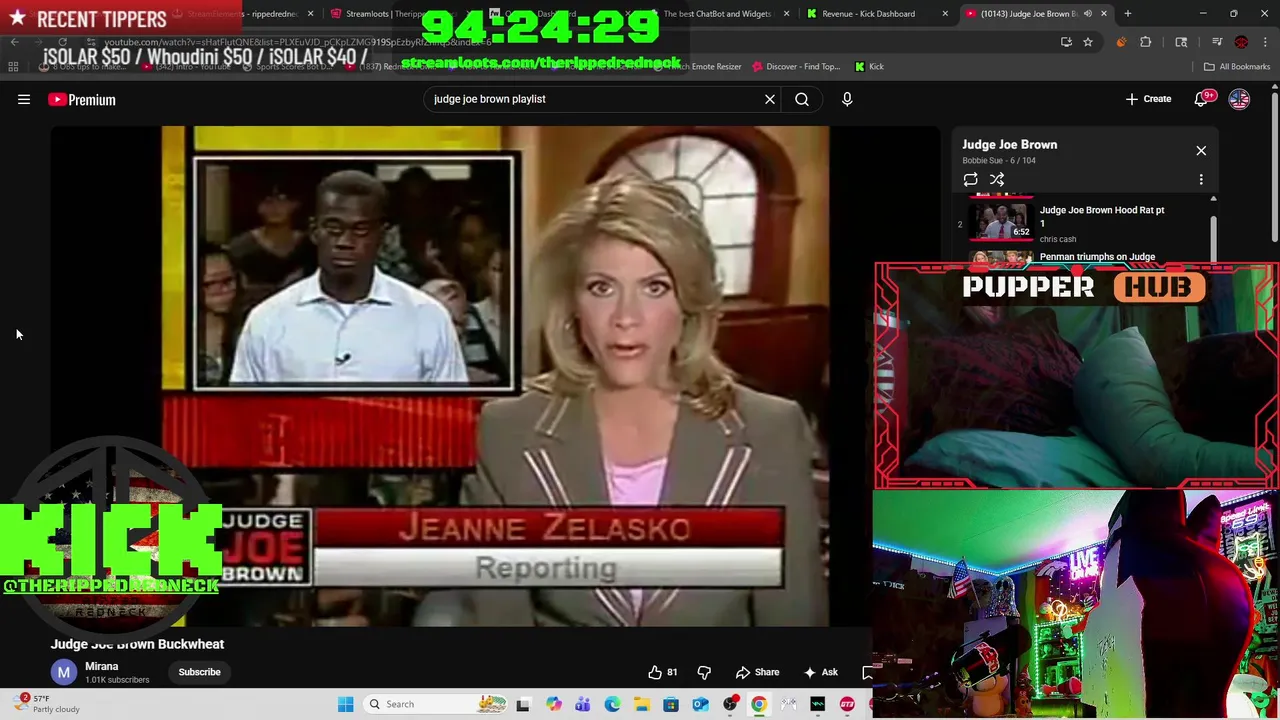Close the Judge Joe Brown playlist panel

point(1201,150)
